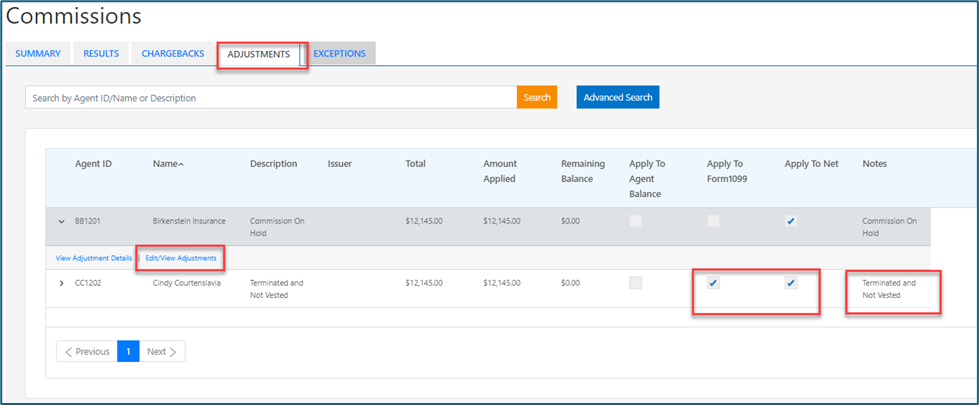
Task: Toggle Apply To Form1099 for Cindy Courtenslavia
Action: point(713,283)
